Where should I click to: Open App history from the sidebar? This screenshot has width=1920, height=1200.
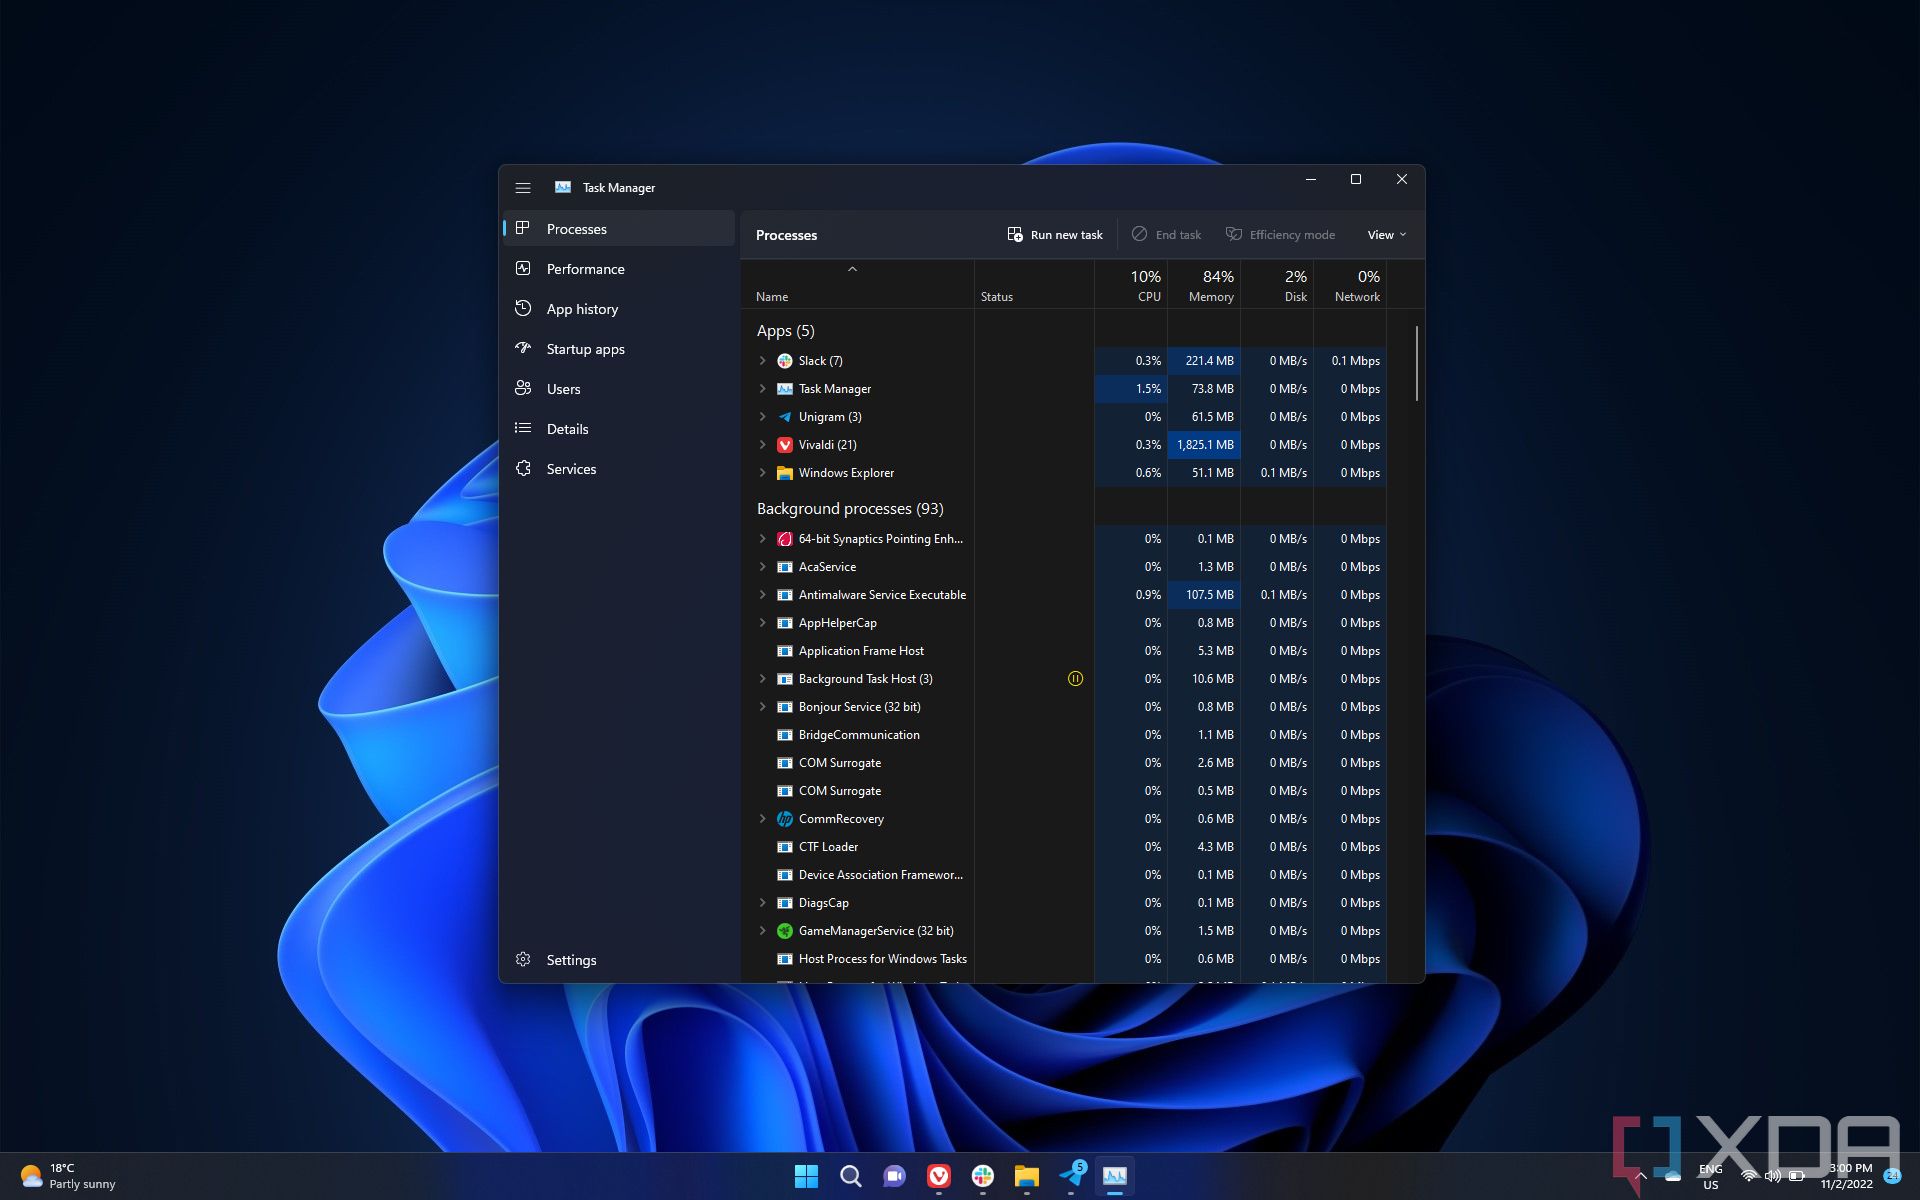pos(582,309)
